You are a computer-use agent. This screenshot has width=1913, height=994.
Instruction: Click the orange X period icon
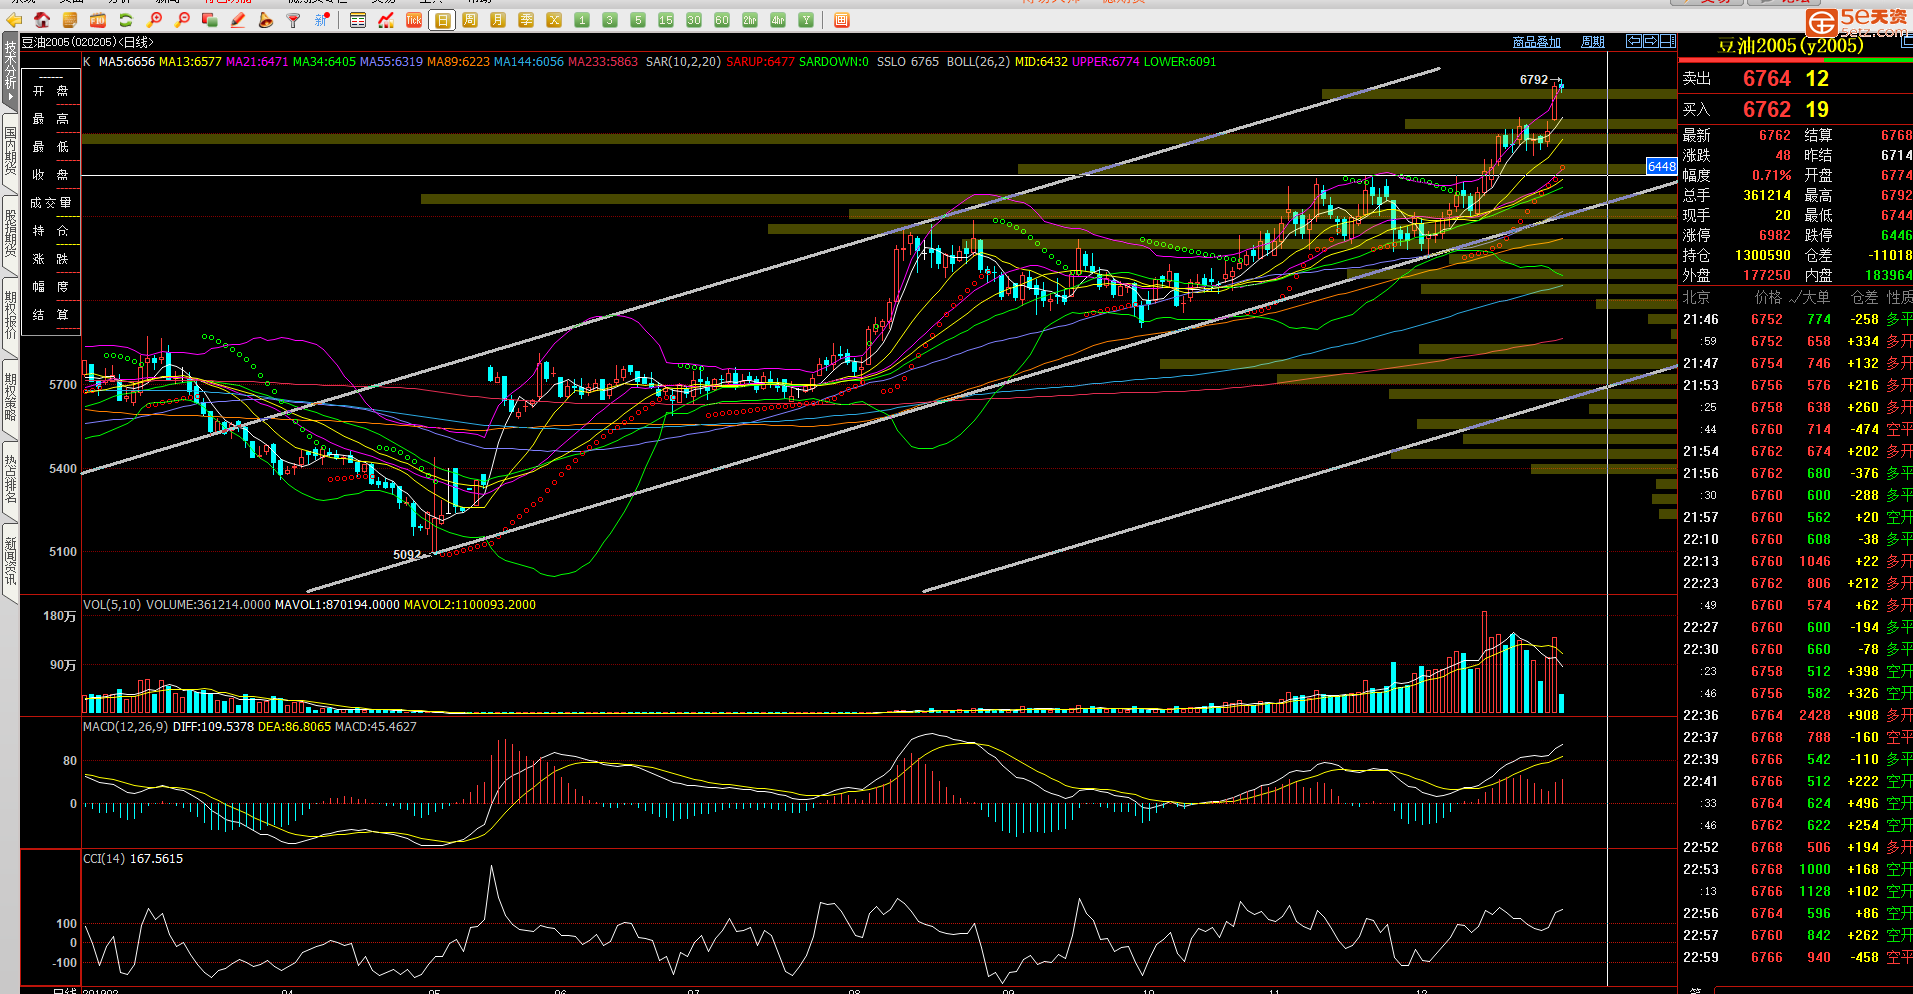point(554,20)
